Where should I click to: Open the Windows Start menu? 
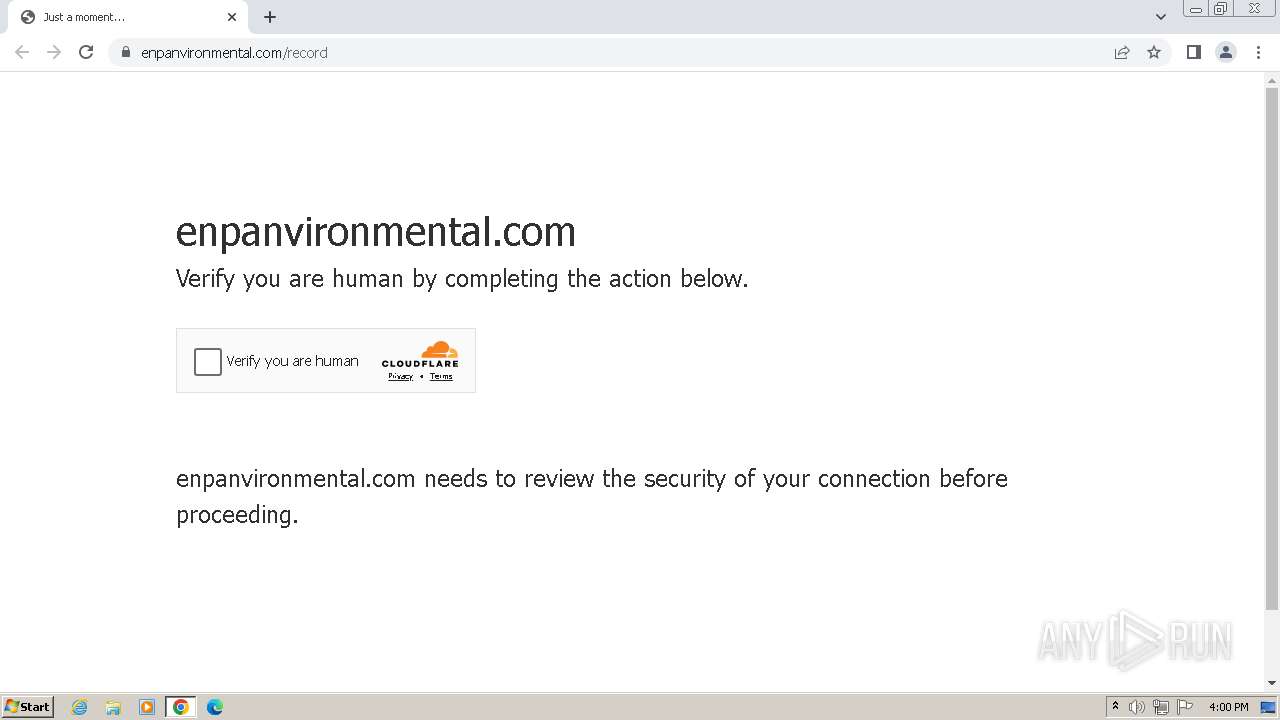click(x=28, y=707)
